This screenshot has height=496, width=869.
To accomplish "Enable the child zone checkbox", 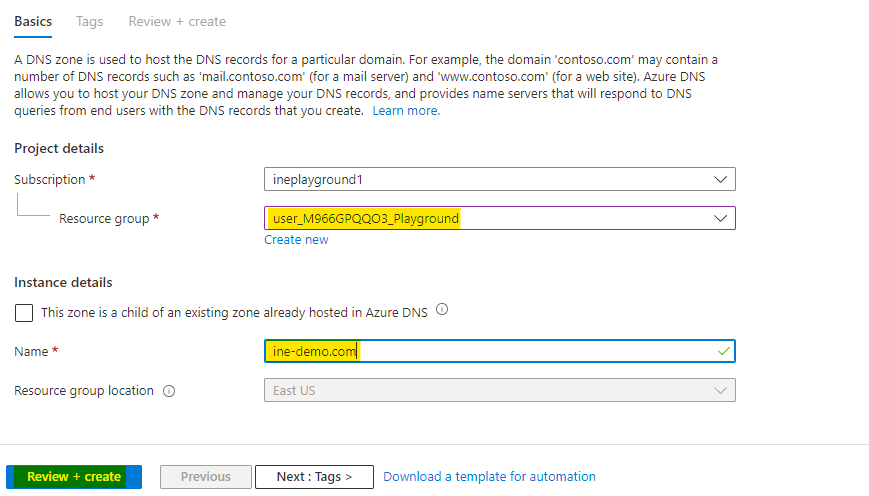I will click(x=24, y=313).
